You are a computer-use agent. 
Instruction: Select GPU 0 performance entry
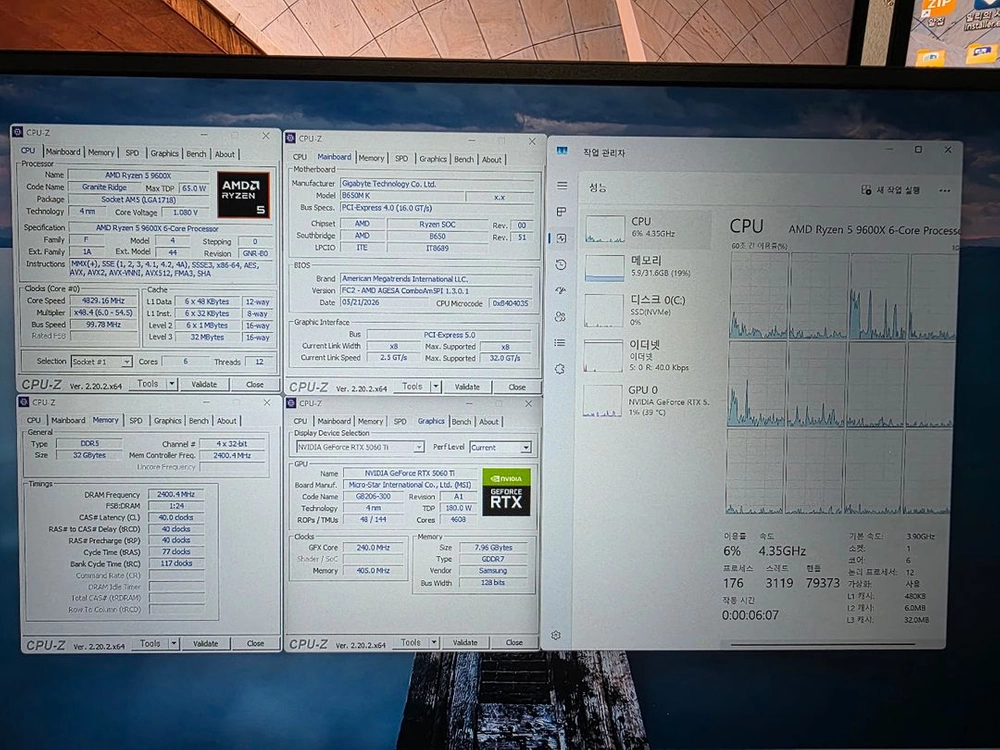[x=647, y=400]
